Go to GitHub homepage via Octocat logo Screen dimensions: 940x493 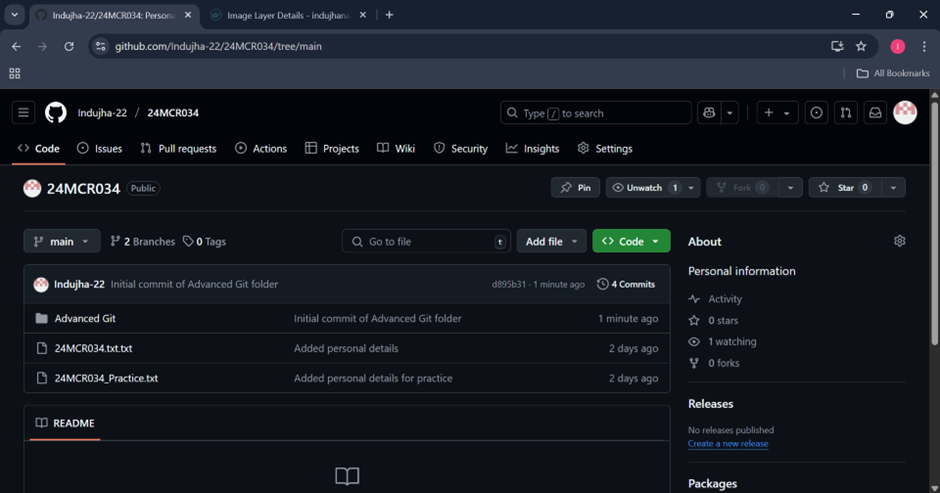click(x=56, y=113)
